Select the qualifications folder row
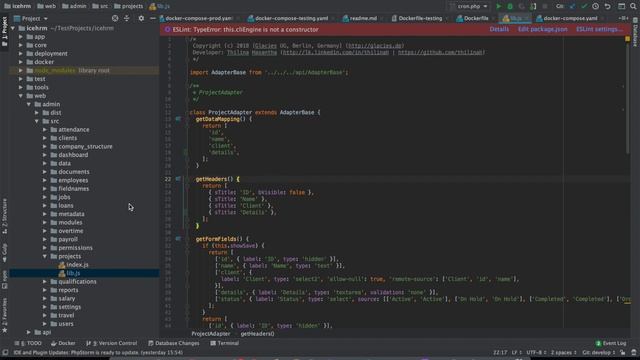The width and height of the screenshot is (640, 360). coord(84,282)
